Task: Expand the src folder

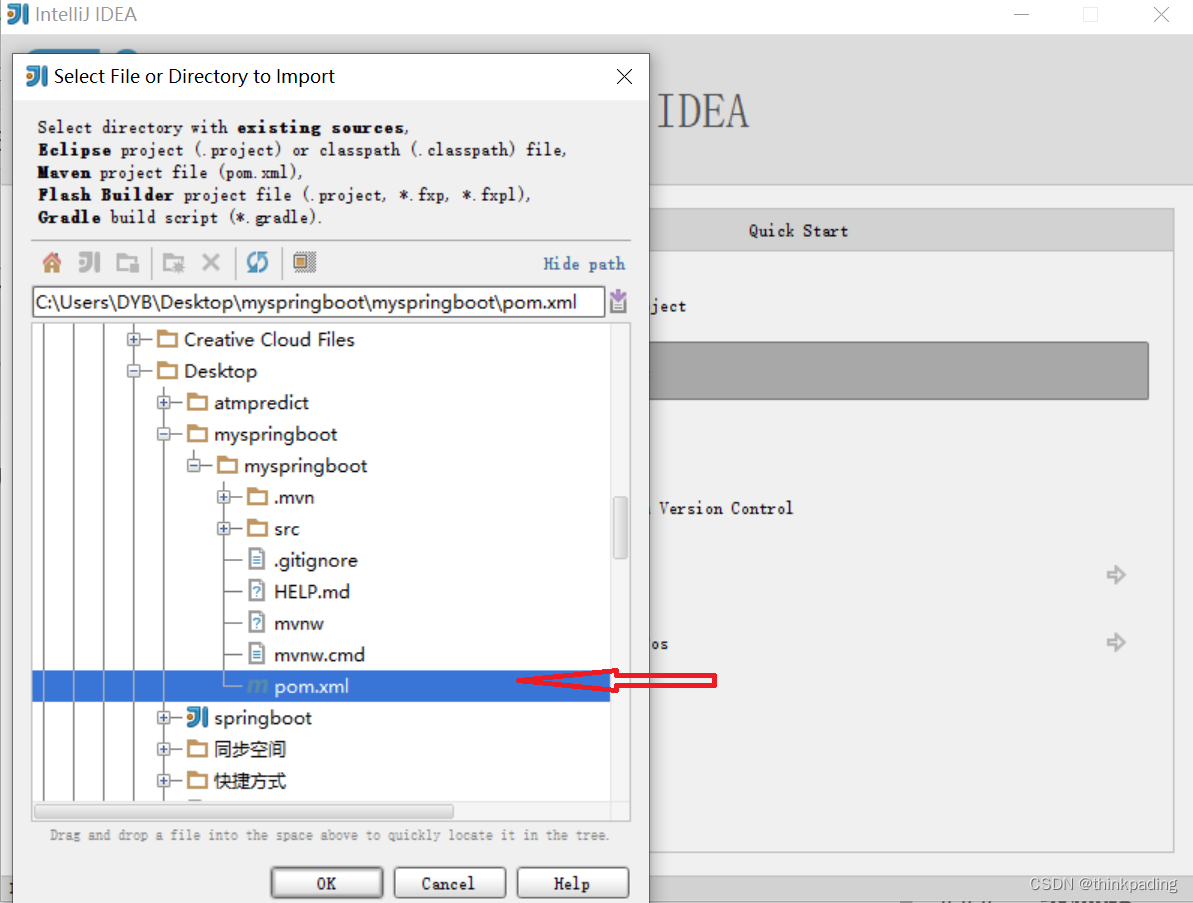Action: [x=224, y=529]
